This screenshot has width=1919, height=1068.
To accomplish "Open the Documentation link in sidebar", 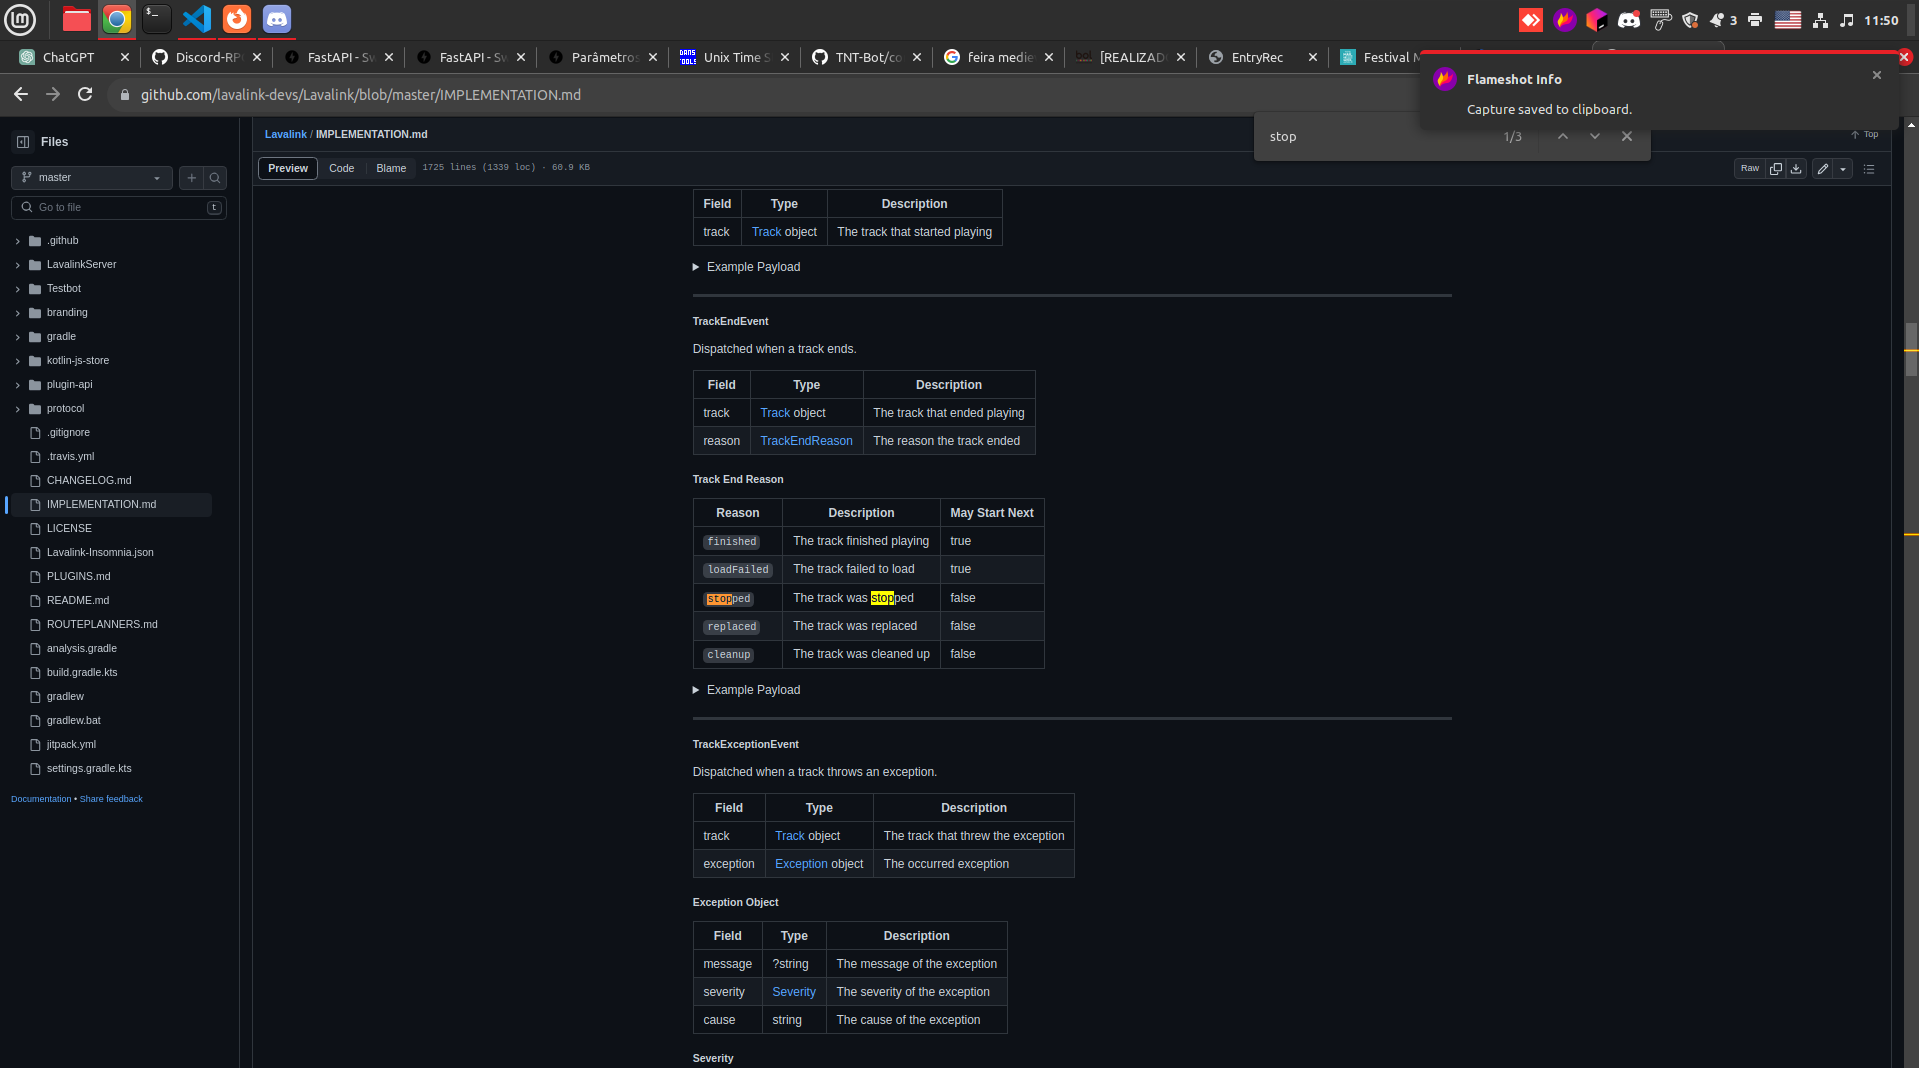I will (41, 799).
